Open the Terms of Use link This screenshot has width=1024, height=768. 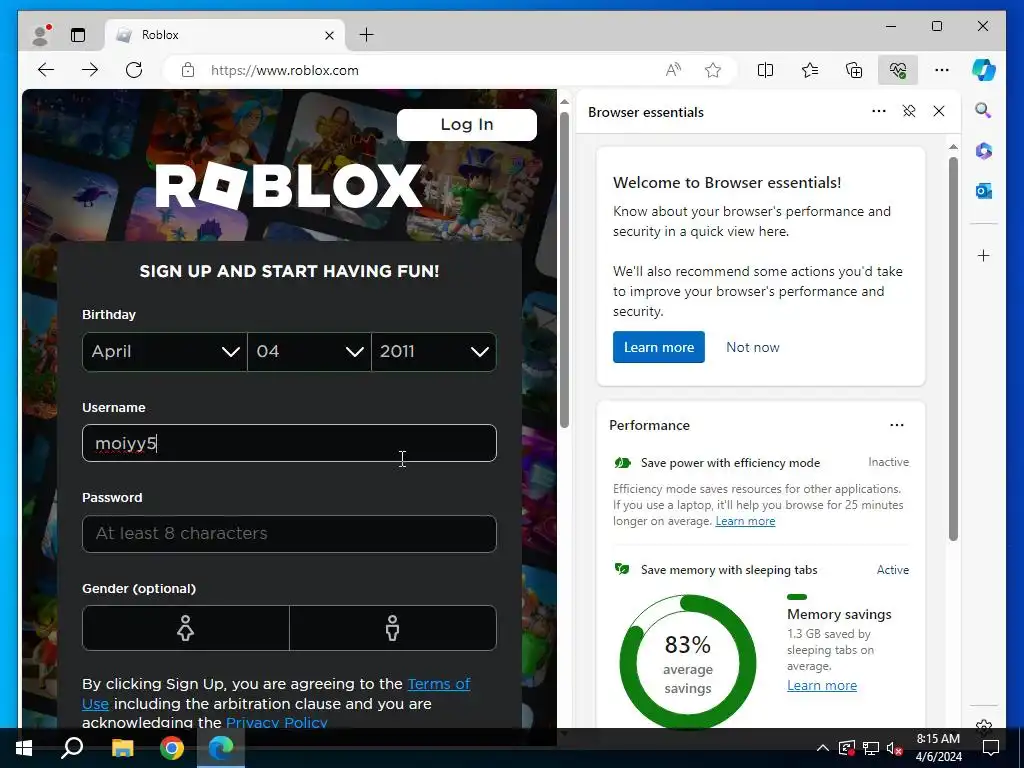(x=276, y=694)
